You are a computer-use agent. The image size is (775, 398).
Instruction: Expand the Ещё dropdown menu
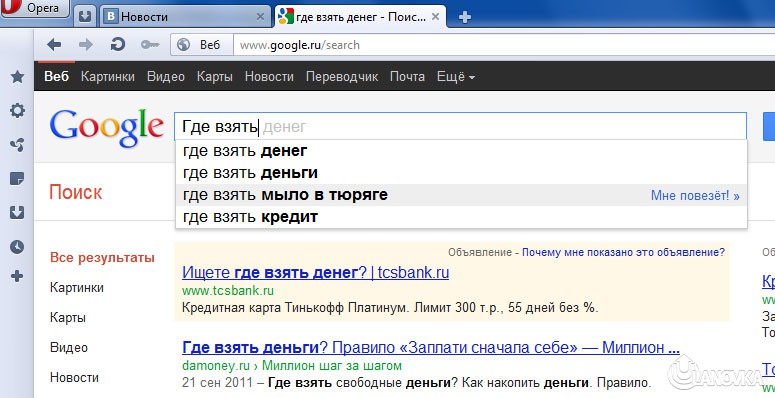[456, 77]
